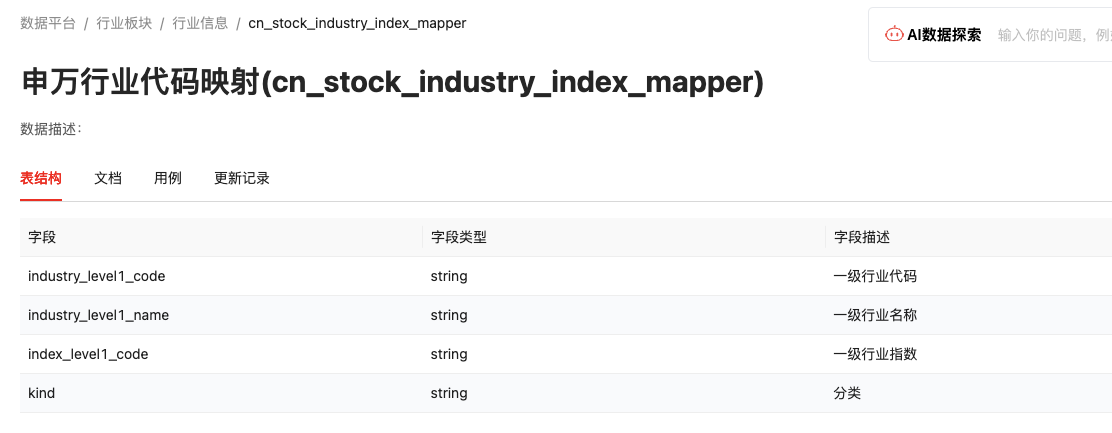1112x433 pixels.
Task: Select the 一级行业指数 description cell
Action: [875, 354]
